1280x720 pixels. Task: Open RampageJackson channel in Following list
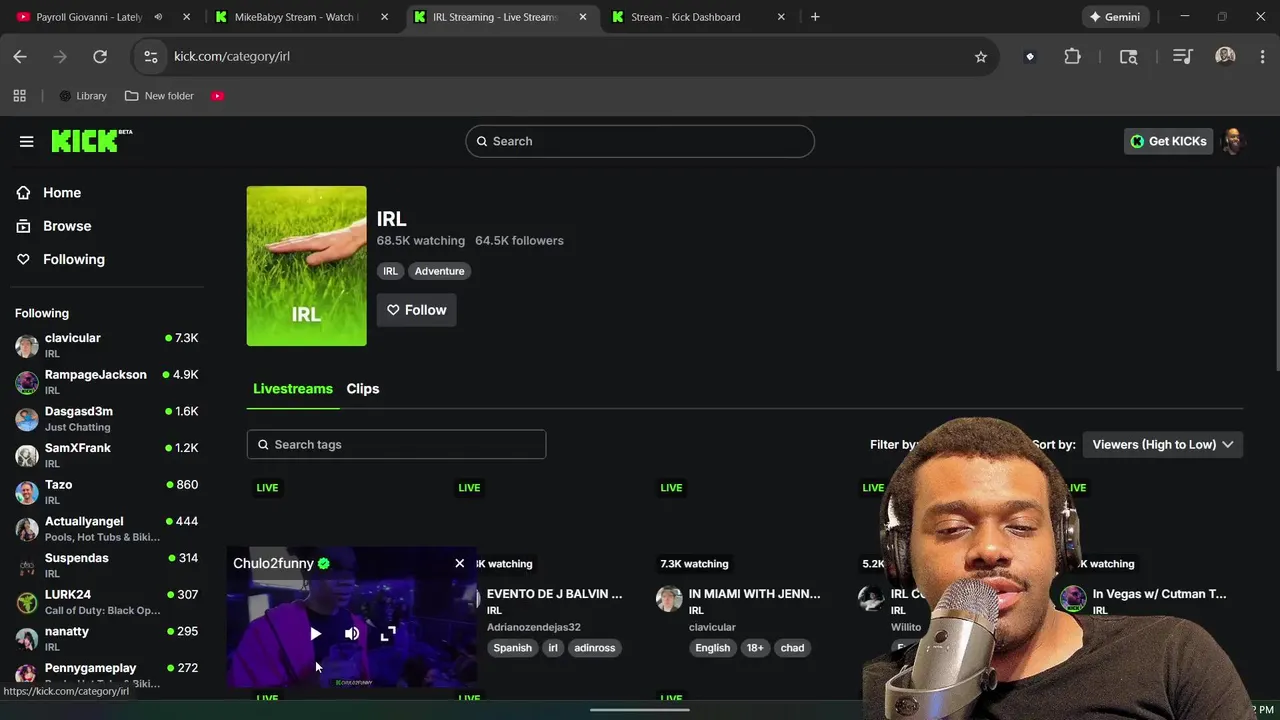coord(106,382)
